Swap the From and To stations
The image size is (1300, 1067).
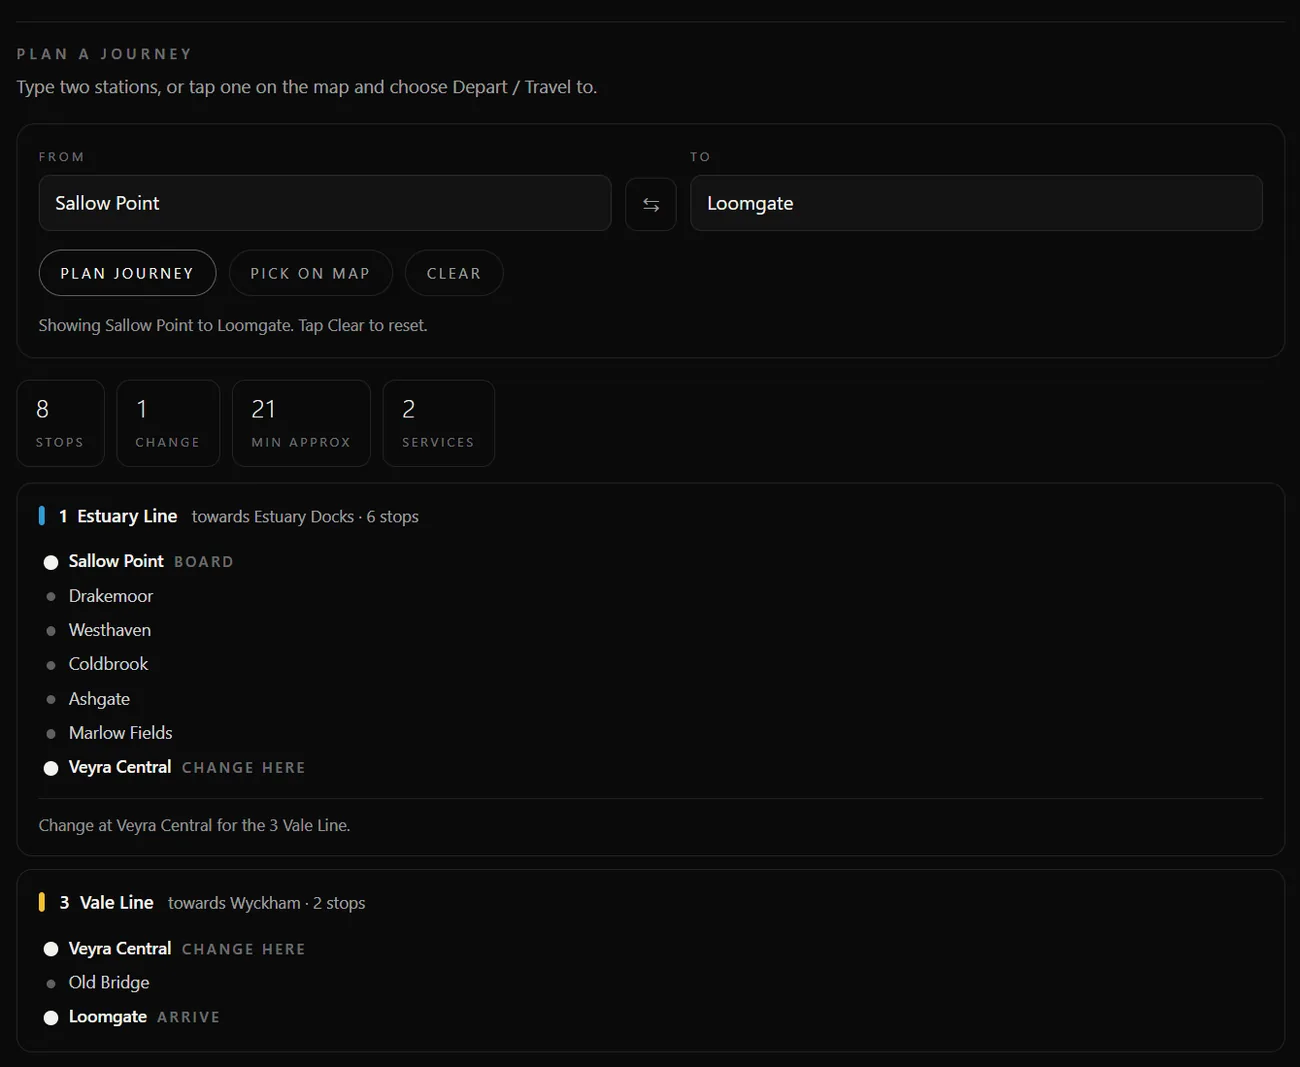(651, 204)
